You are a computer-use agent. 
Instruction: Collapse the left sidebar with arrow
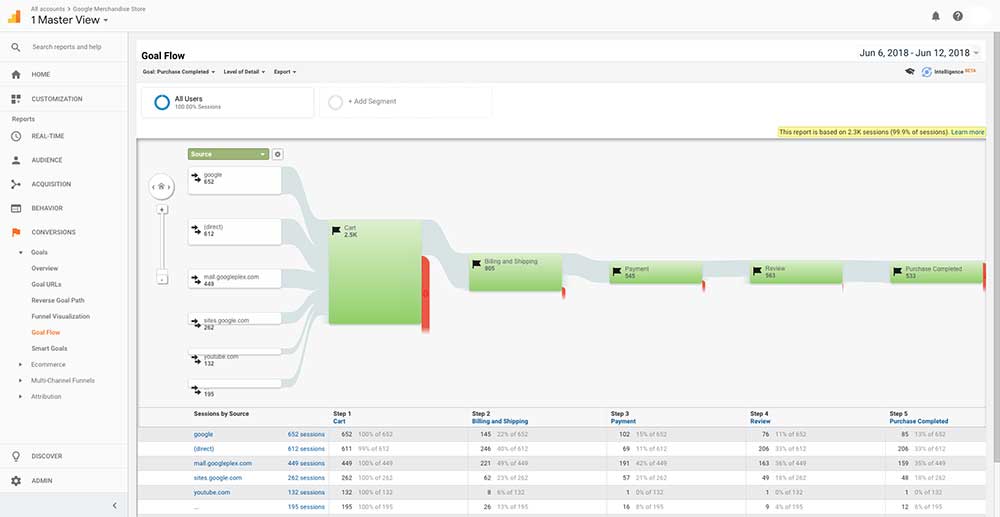click(x=114, y=506)
